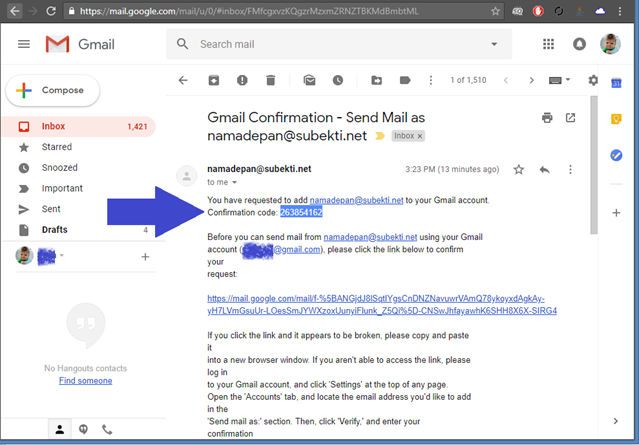This screenshot has height=445, width=639.
Task: Delete this email with trash icon
Action: 270,80
